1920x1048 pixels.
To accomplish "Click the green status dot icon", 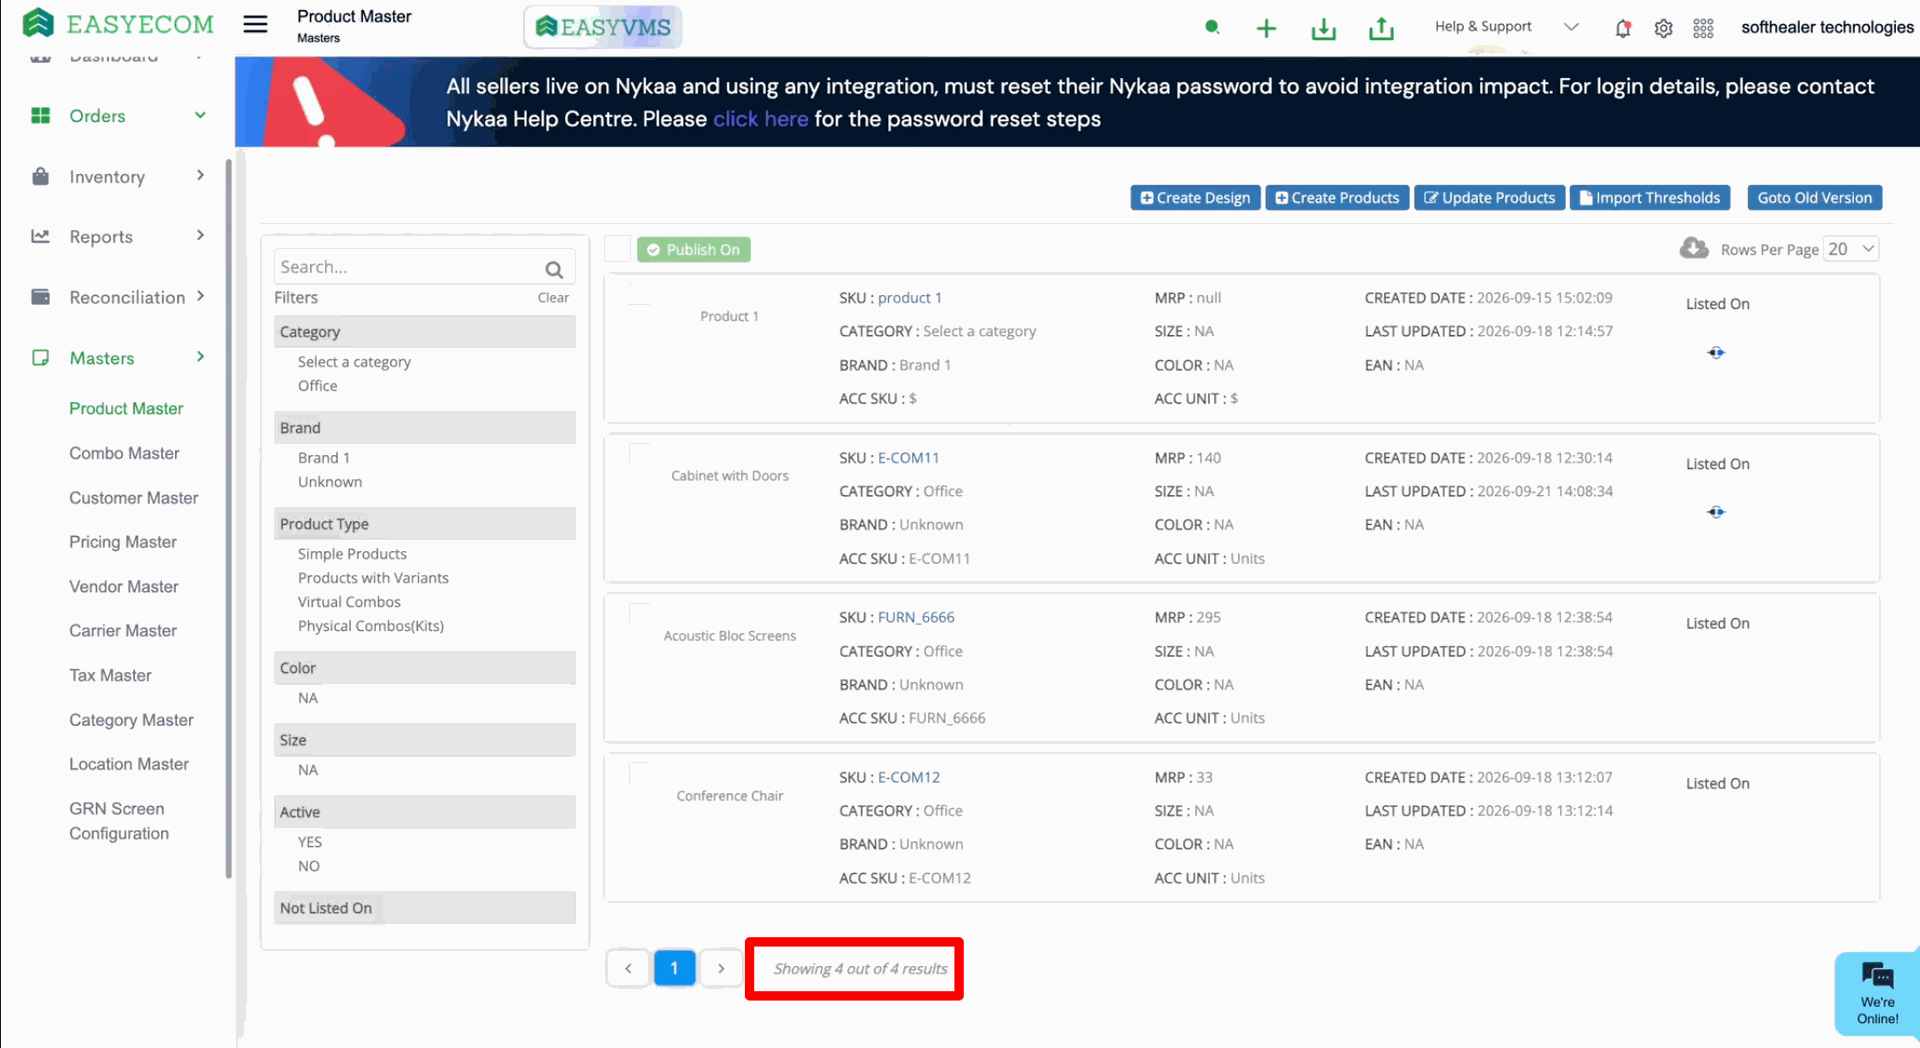I will point(1212,27).
